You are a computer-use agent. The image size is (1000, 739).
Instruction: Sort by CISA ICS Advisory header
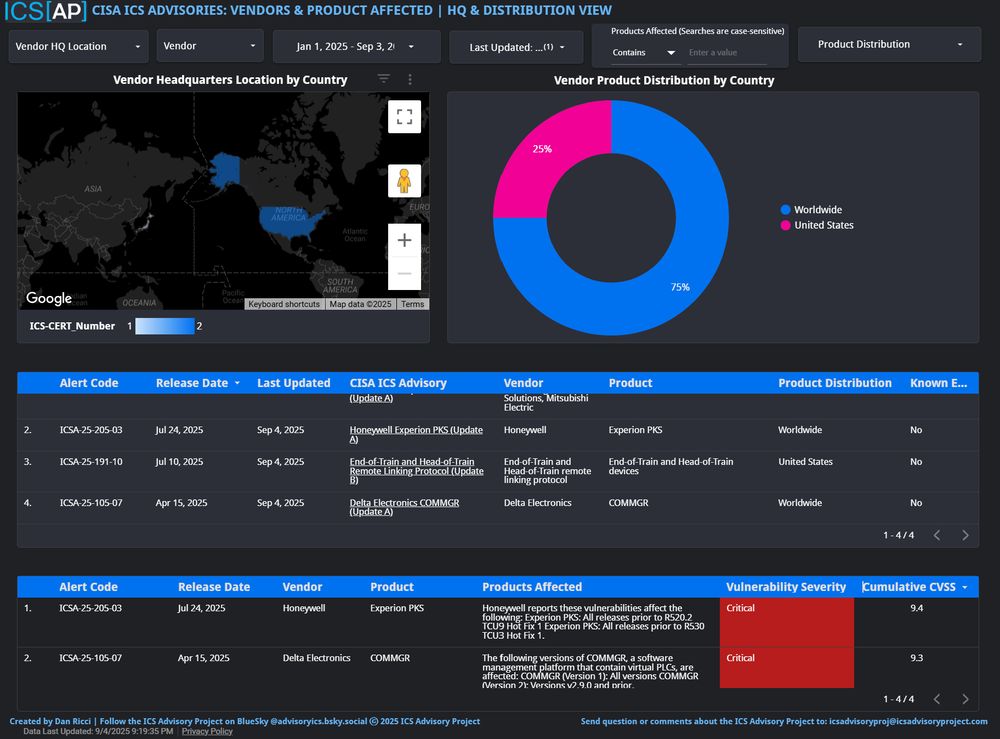pos(398,383)
